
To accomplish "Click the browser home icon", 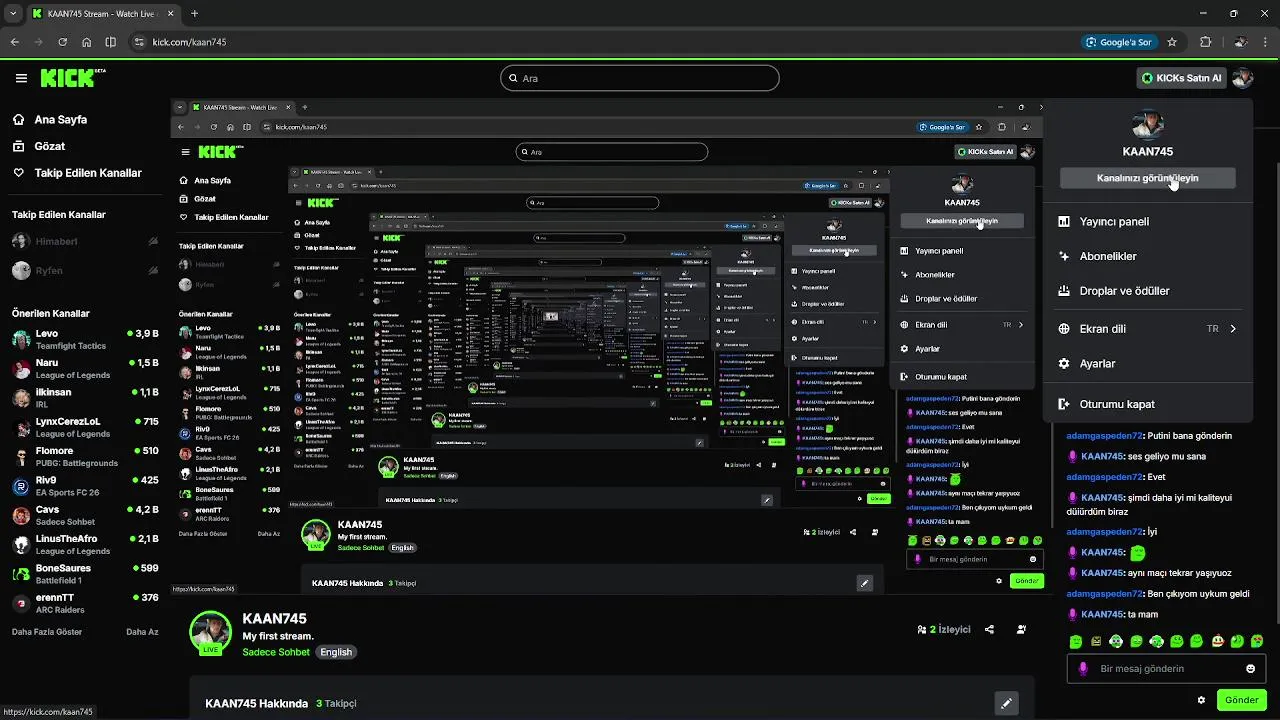I will 87,42.
